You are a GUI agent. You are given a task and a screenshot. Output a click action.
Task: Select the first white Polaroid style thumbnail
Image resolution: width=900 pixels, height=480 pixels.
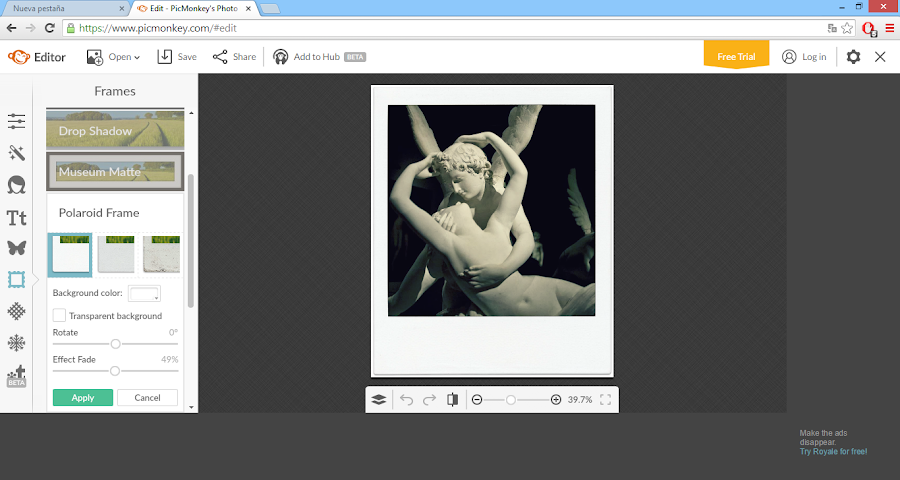[69, 255]
